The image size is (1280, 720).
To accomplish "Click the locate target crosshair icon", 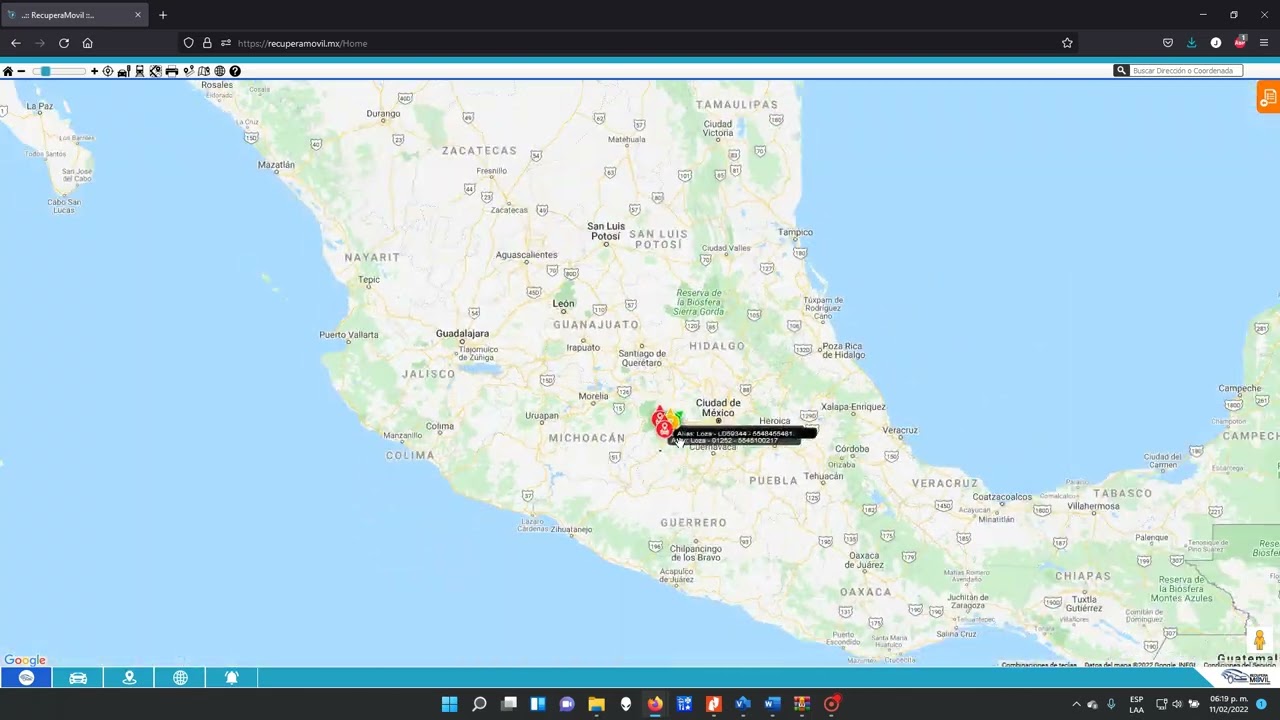I will (x=108, y=71).
